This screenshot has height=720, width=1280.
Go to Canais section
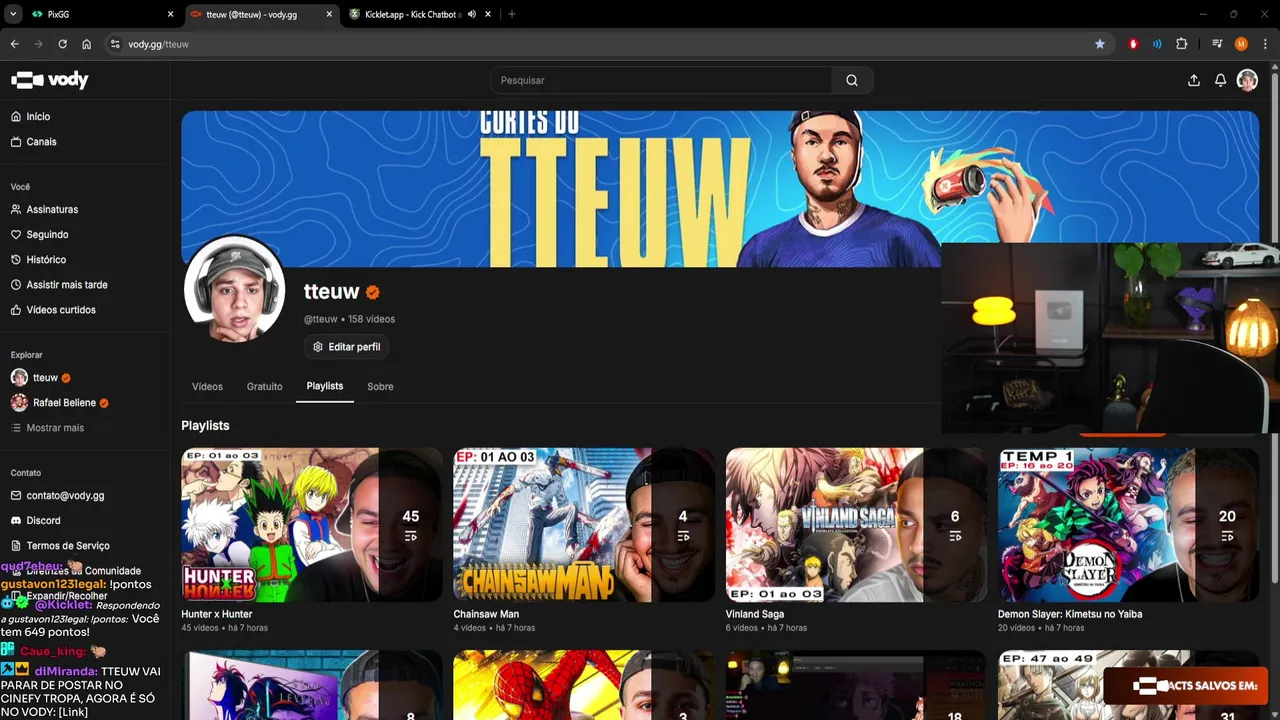pos(34,142)
